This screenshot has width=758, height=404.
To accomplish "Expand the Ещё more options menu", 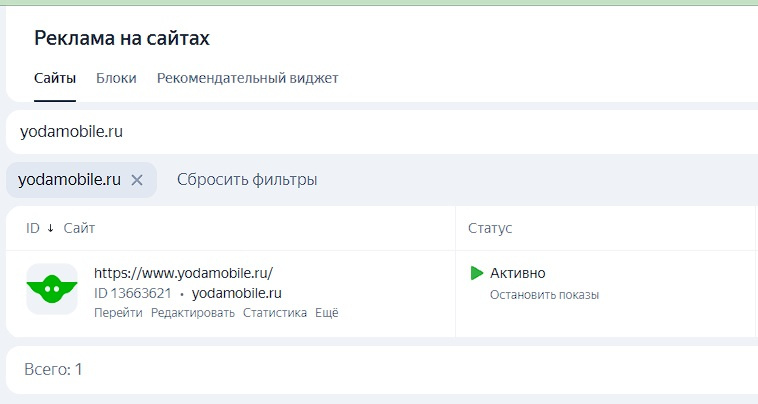I will click(x=327, y=313).
